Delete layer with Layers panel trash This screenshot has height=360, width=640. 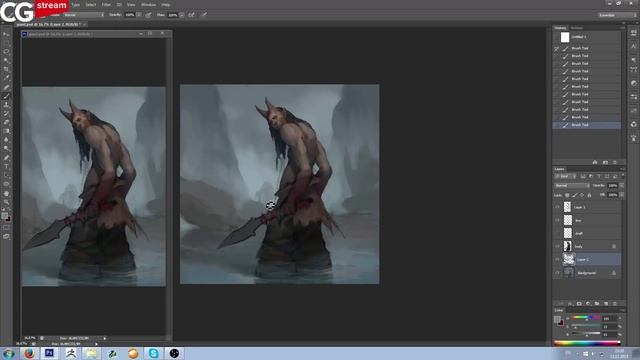pyautogui.click(x=615, y=304)
